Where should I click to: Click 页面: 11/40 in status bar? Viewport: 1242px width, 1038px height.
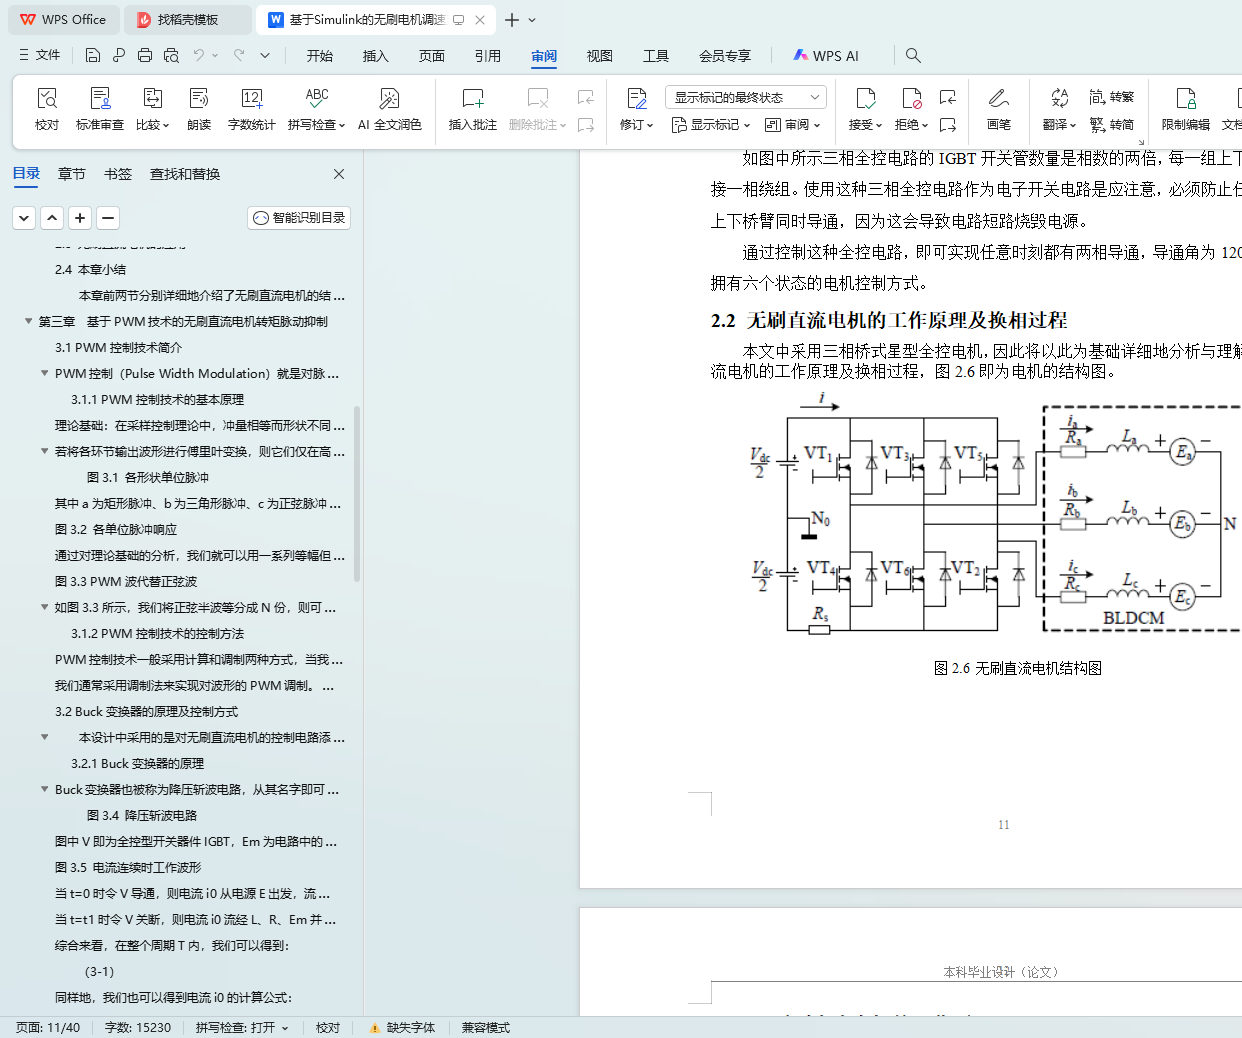(48, 1027)
